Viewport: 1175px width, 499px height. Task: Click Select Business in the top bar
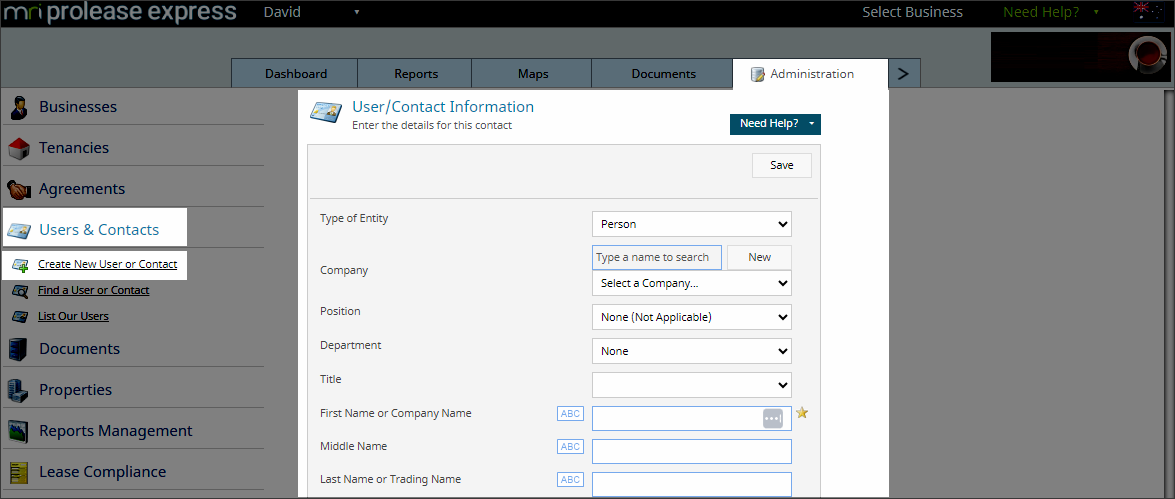coord(912,13)
